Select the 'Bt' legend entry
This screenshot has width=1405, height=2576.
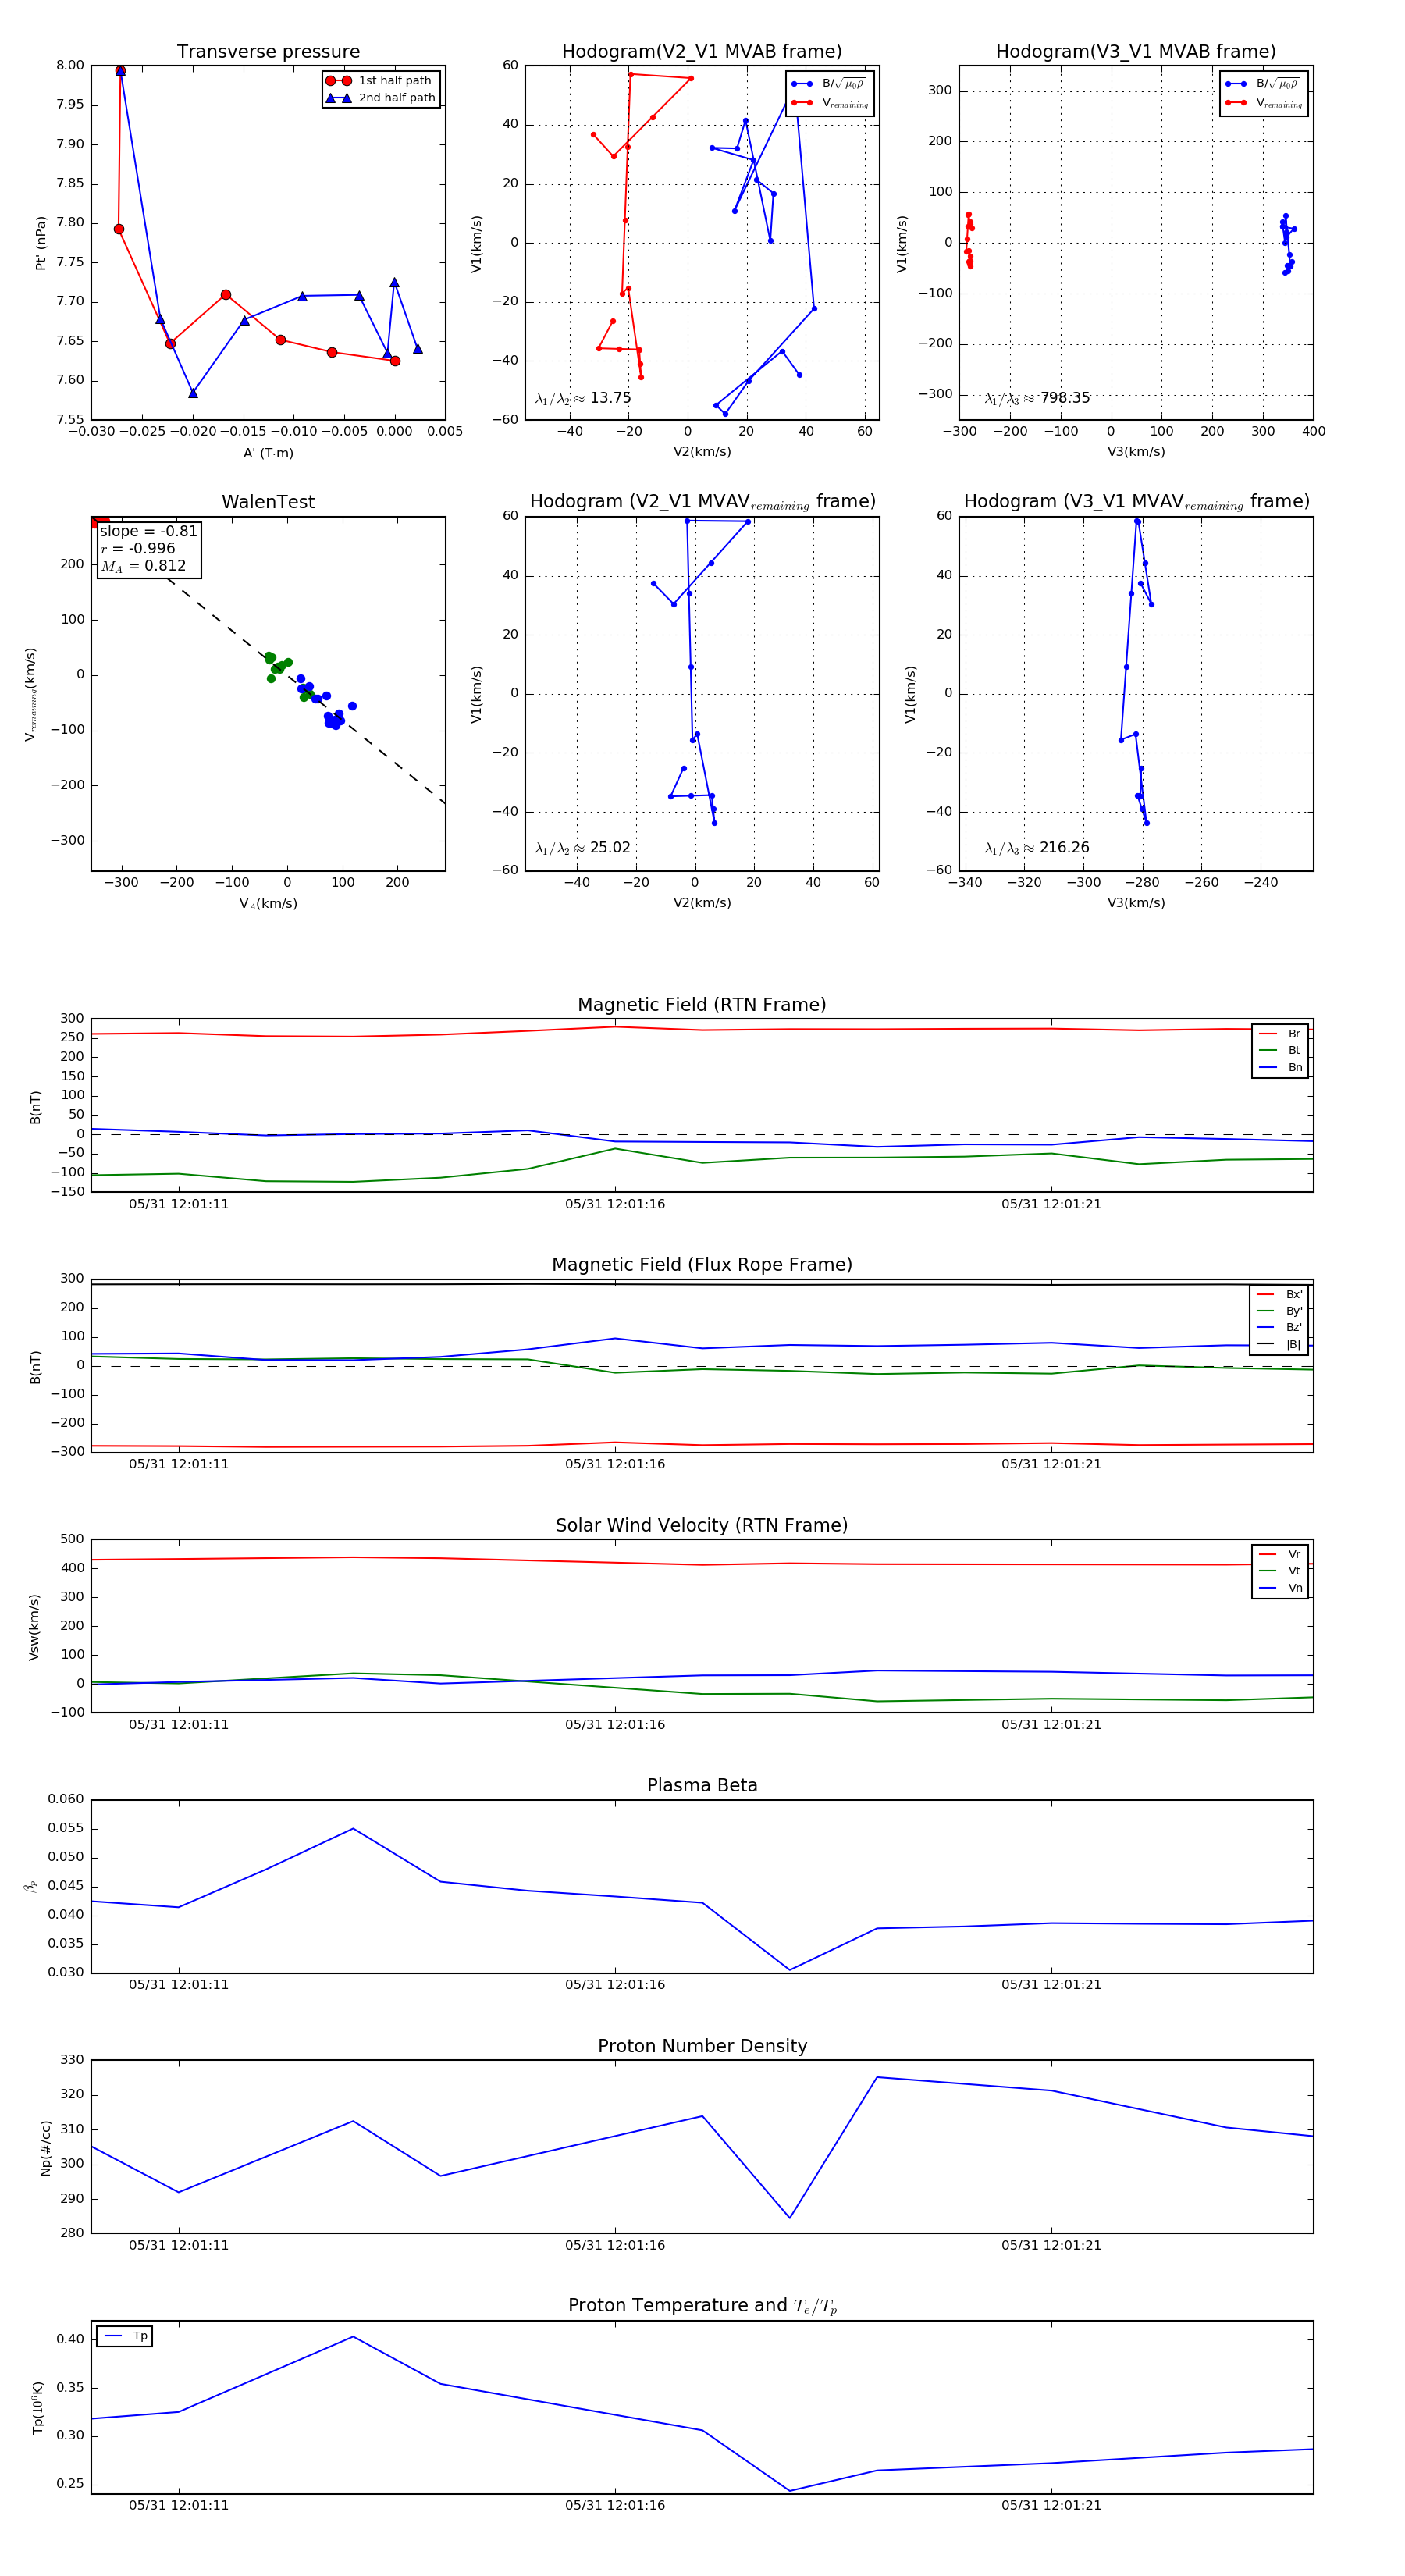click(1280, 1050)
